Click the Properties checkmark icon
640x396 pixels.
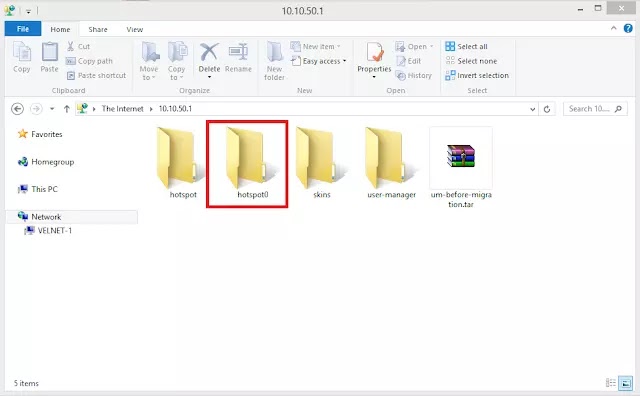pos(374,52)
